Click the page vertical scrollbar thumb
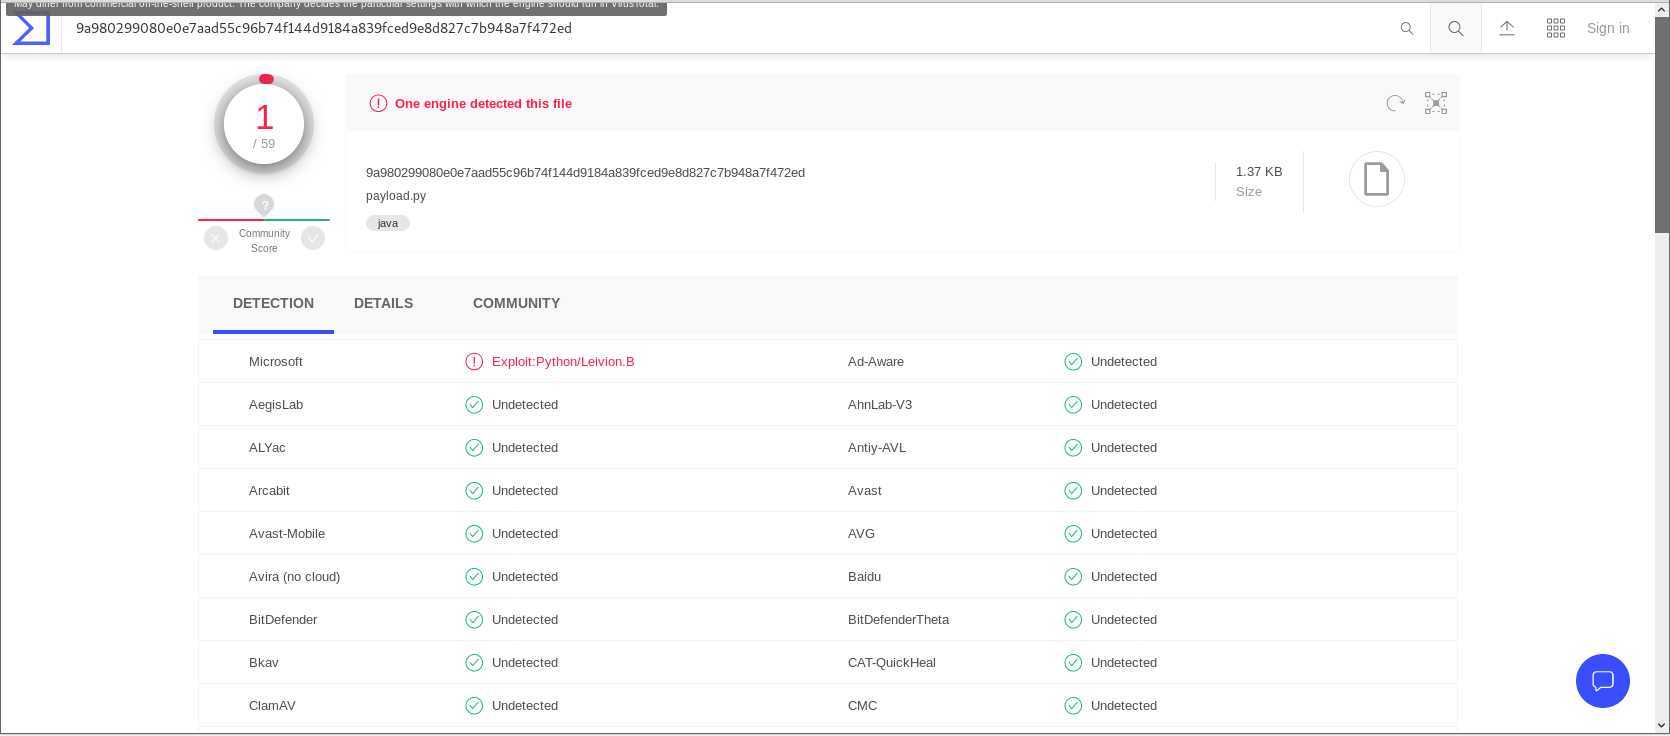 tap(1662, 125)
